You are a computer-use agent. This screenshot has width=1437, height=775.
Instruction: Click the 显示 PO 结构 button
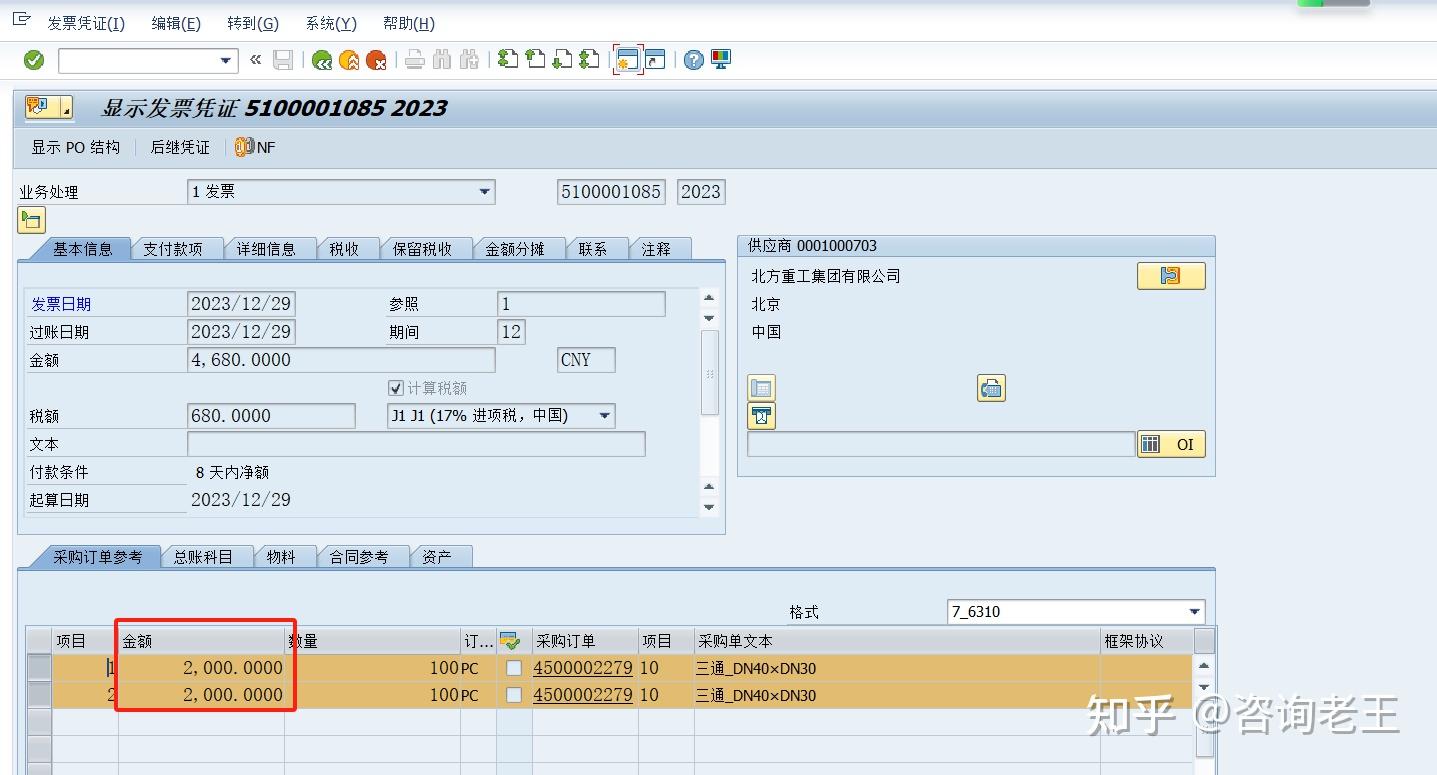tap(75, 147)
